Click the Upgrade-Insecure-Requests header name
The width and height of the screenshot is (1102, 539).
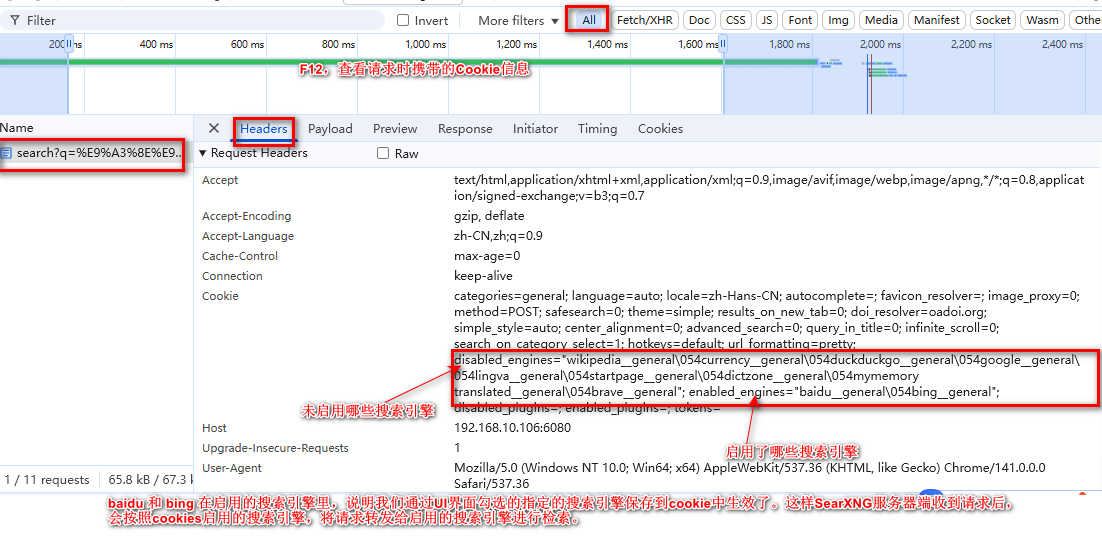[x=276, y=448]
